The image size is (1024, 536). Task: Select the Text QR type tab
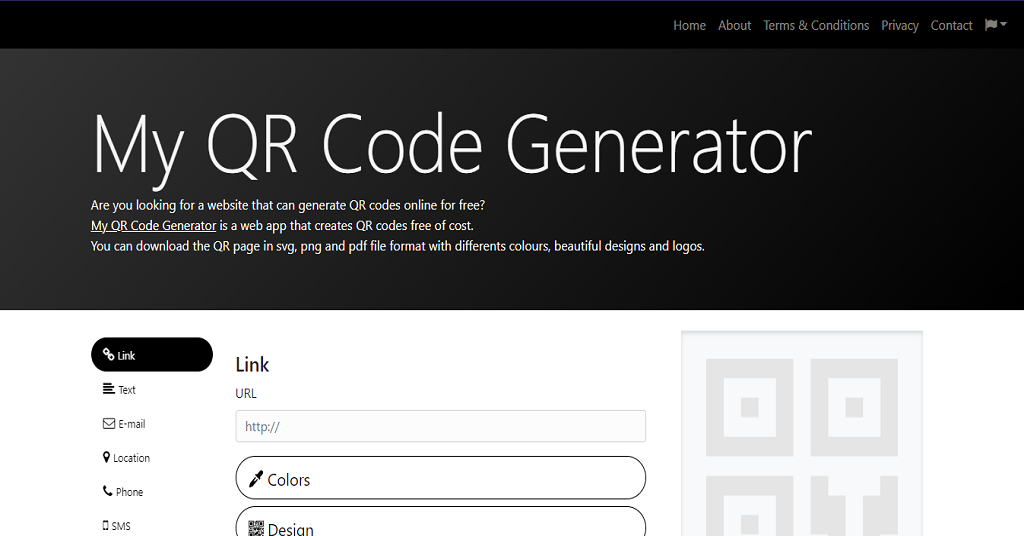click(x=152, y=389)
